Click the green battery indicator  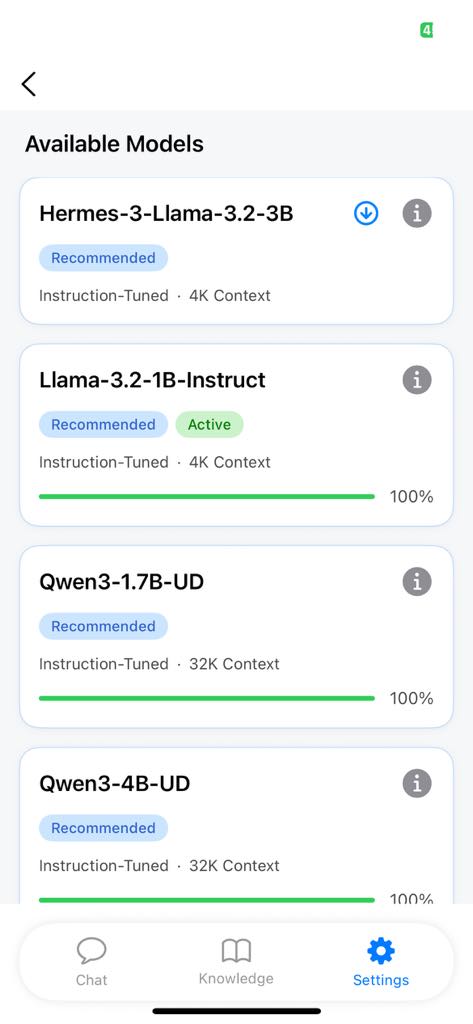tap(426, 29)
